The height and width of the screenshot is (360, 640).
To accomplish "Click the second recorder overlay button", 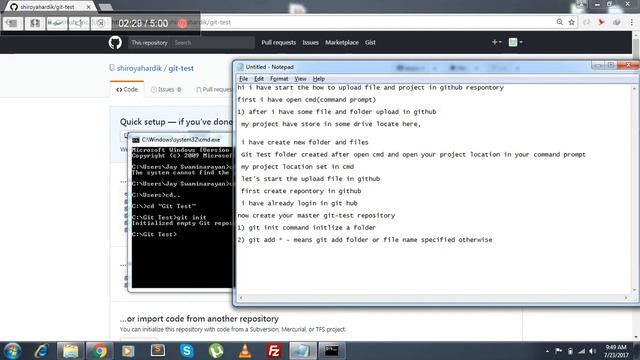I will tap(35, 23).
